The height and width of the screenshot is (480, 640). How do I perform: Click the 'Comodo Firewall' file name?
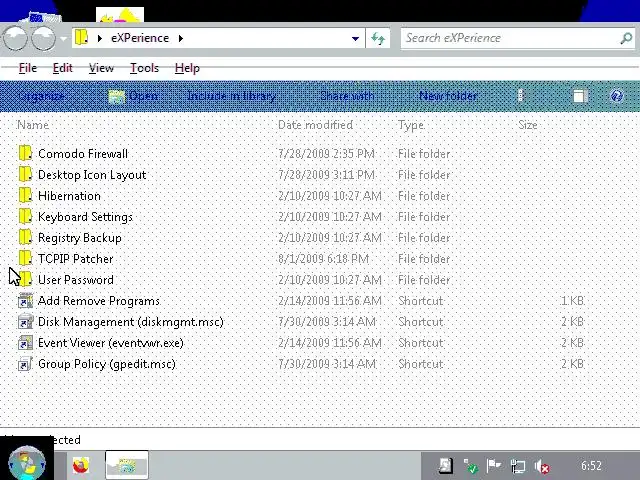[83, 153]
